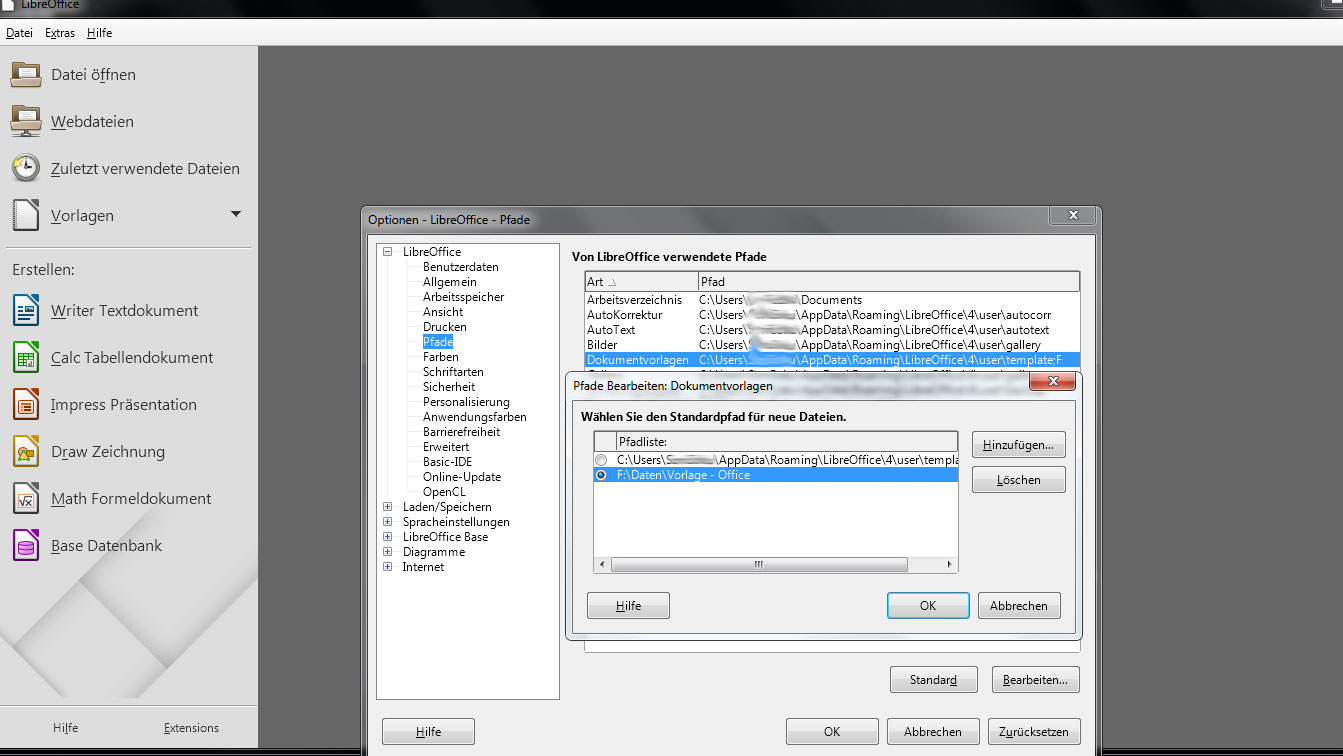Select the Arbeitsverzeichnis row
This screenshot has height=756, width=1343.
[832, 300]
